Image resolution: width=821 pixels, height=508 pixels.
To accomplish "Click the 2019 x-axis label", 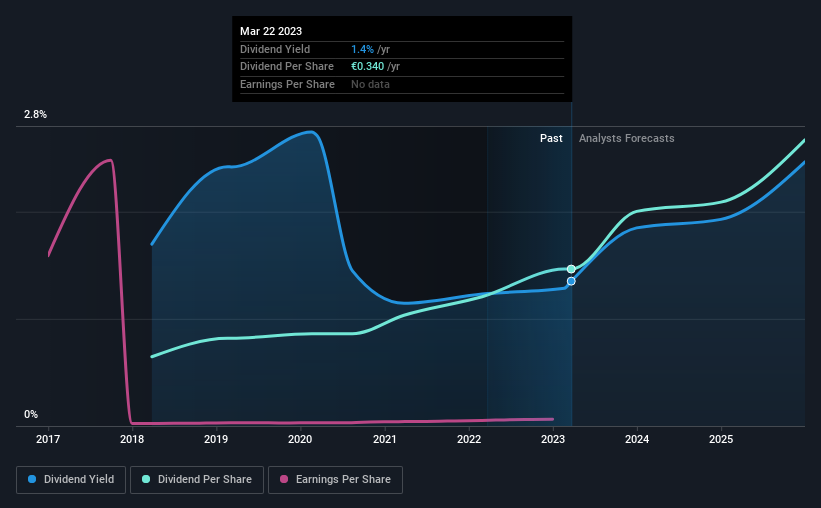I will pyautogui.click(x=216, y=439).
